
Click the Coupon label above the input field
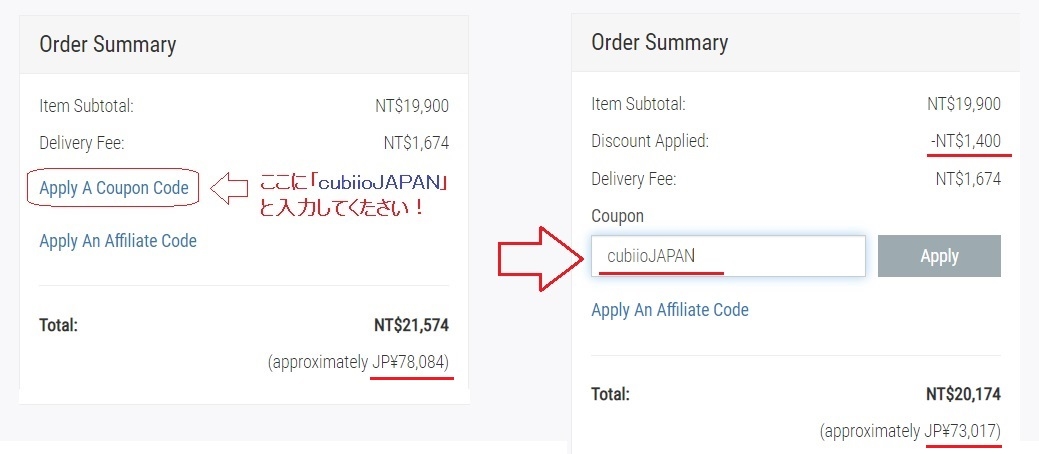(x=618, y=216)
